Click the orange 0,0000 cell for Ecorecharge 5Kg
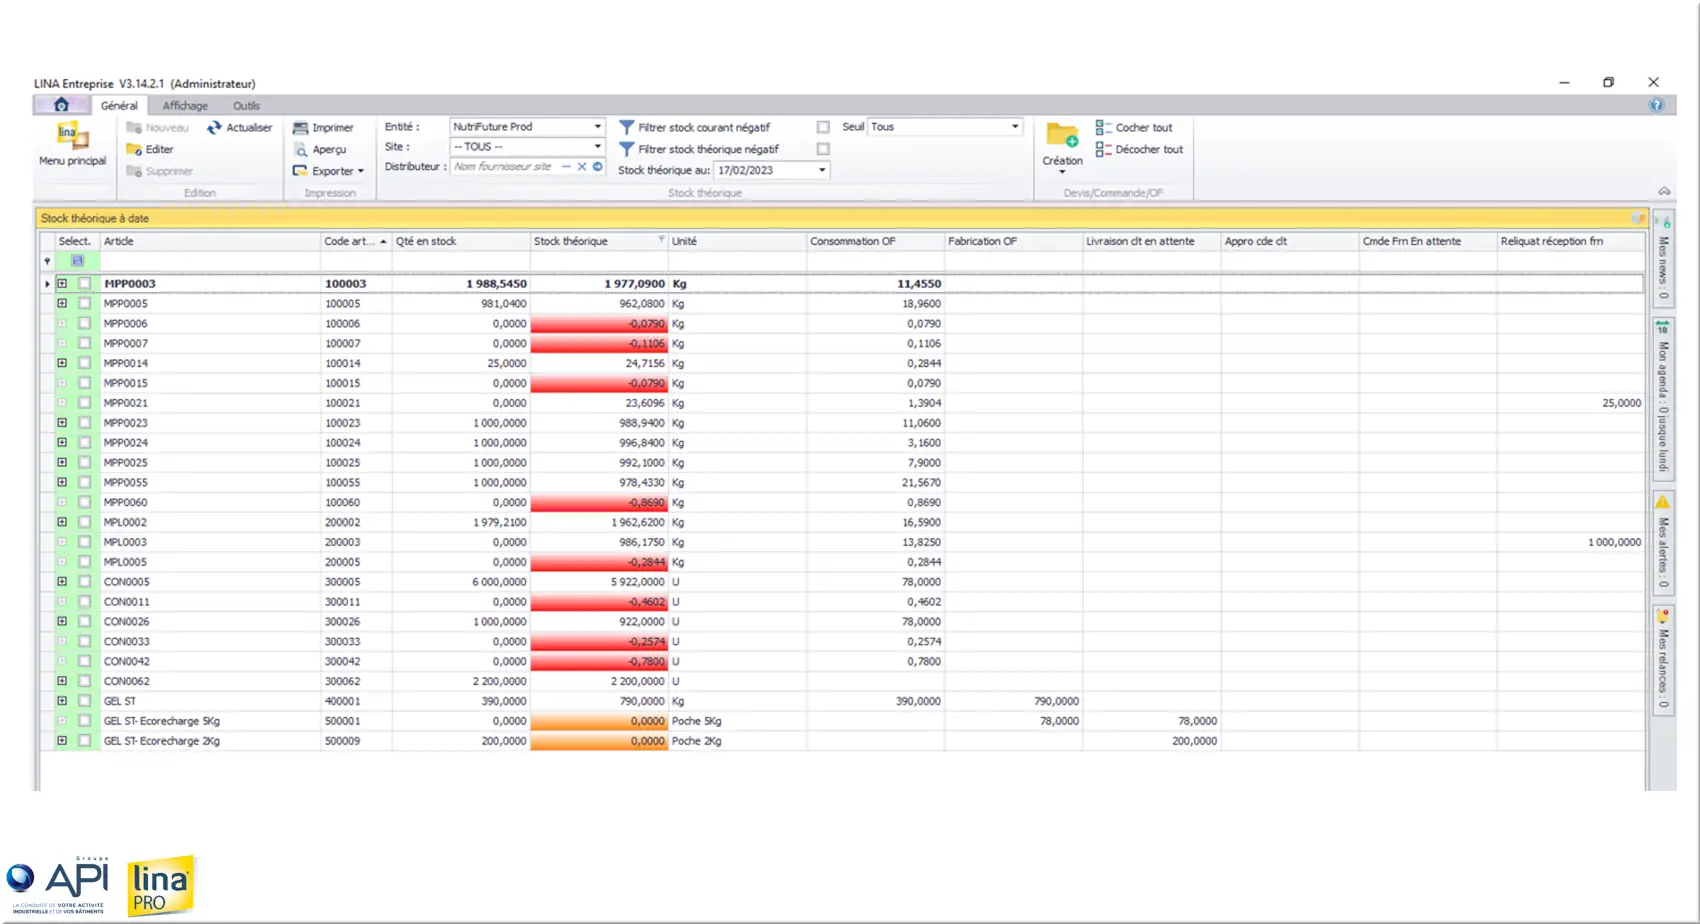 [599, 721]
